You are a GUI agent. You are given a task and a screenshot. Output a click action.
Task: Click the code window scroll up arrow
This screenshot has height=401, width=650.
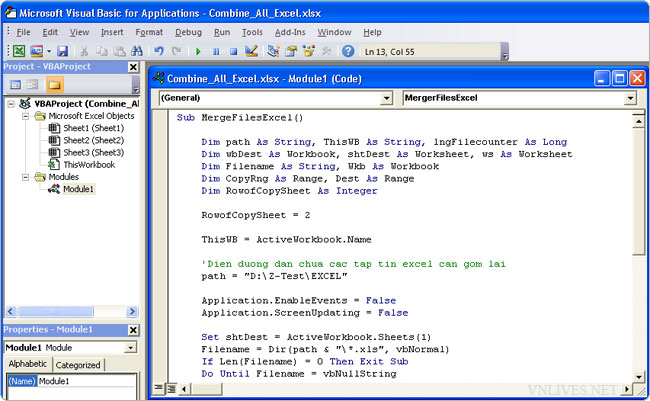coord(638,121)
